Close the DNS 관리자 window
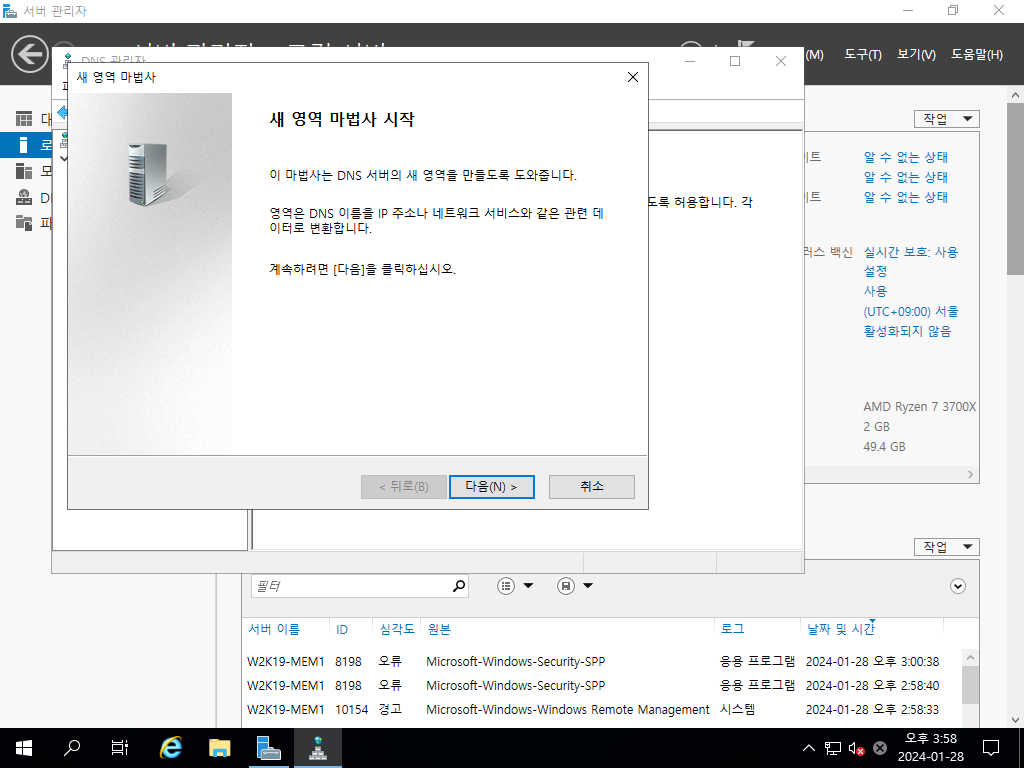Image resolution: width=1024 pixels, height=768 pixels. 780,61
